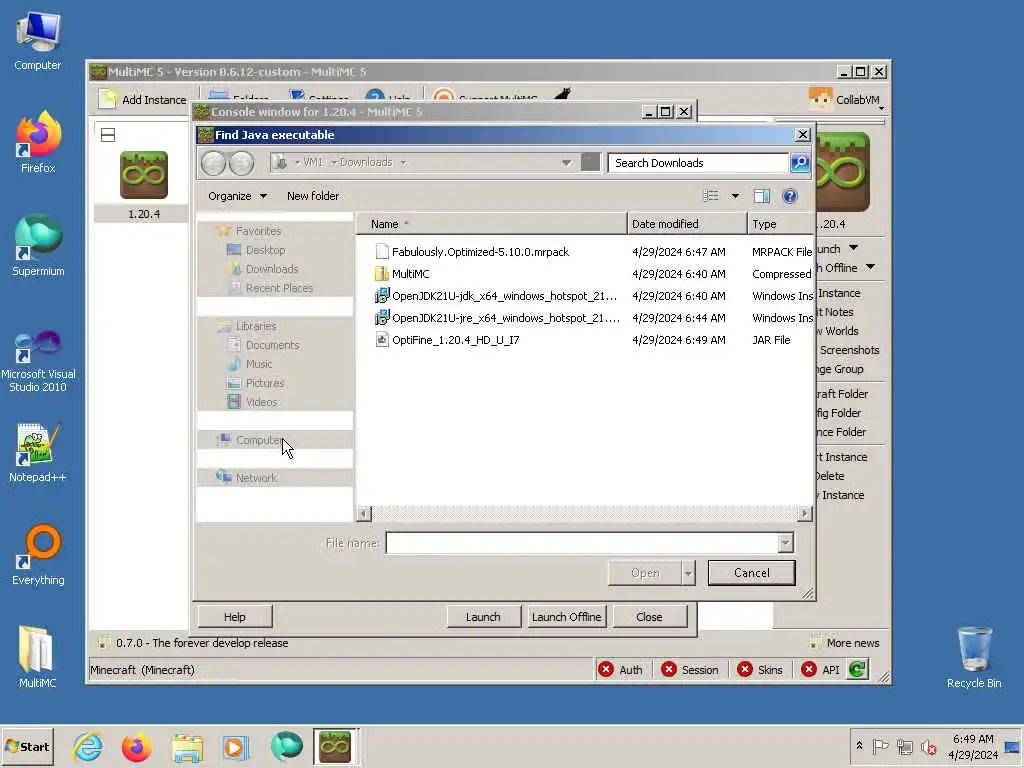Open the view options dropdown arrow
This screenshot has height=768, width=1024.
[x=735, y=196]
